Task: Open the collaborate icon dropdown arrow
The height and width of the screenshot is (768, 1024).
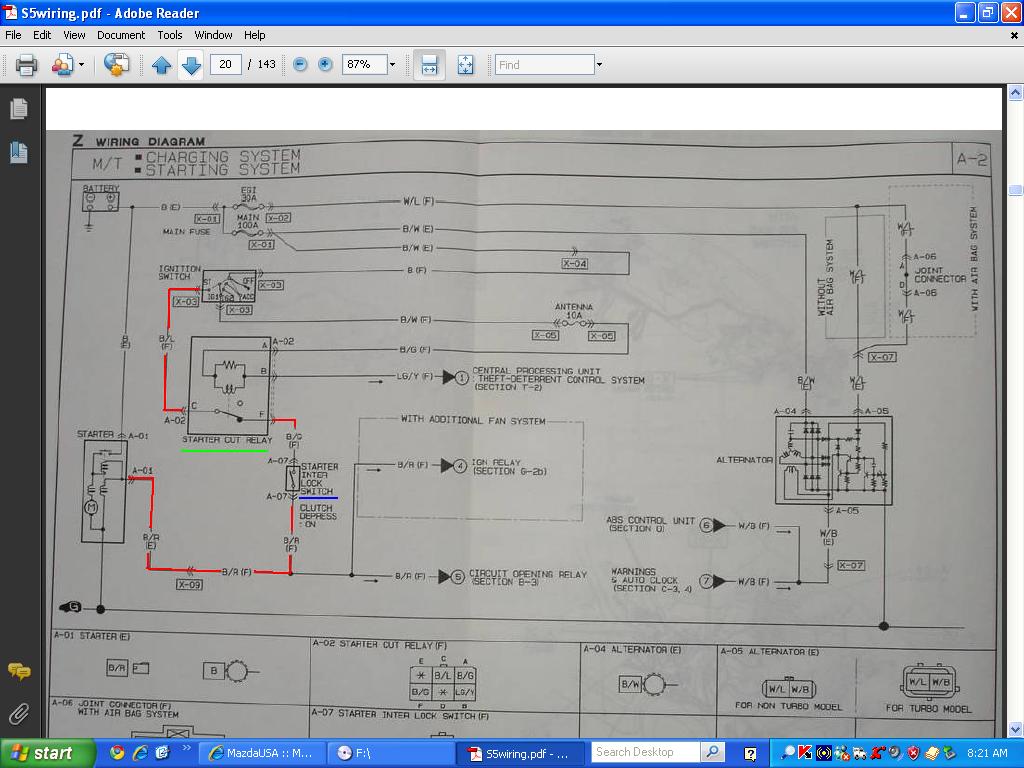Action: click(81, 65)
